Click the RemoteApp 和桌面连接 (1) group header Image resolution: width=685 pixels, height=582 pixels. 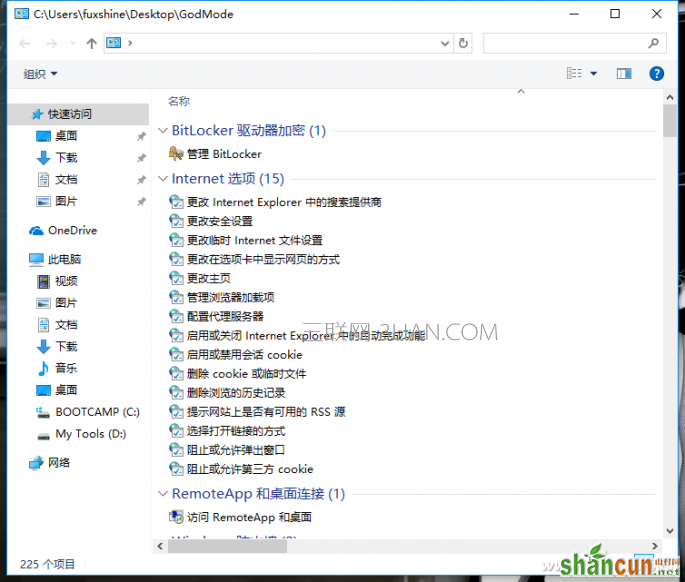[258, 494]
